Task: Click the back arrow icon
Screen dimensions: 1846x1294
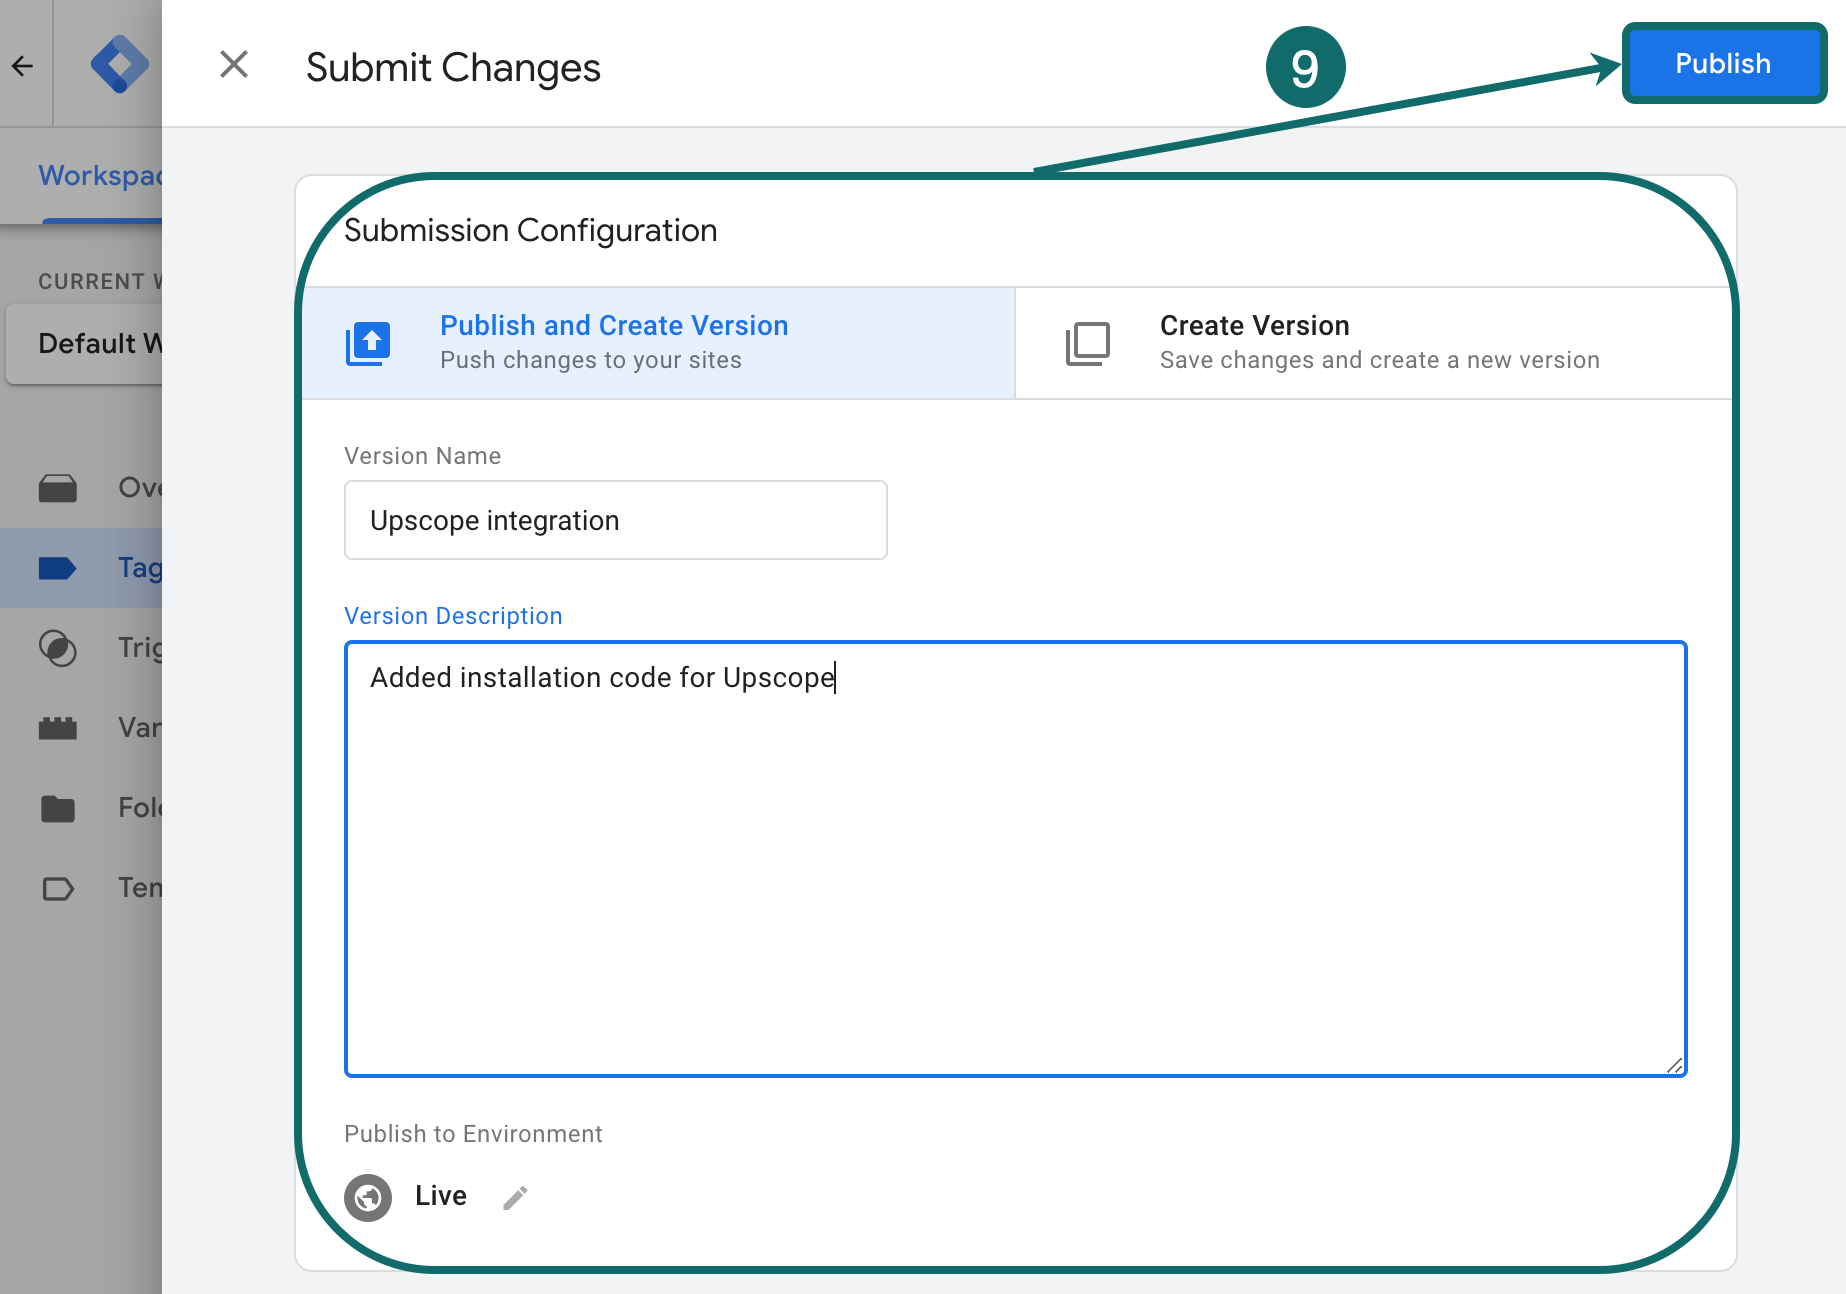Action: pyautogui.click(x=22, y=66)
